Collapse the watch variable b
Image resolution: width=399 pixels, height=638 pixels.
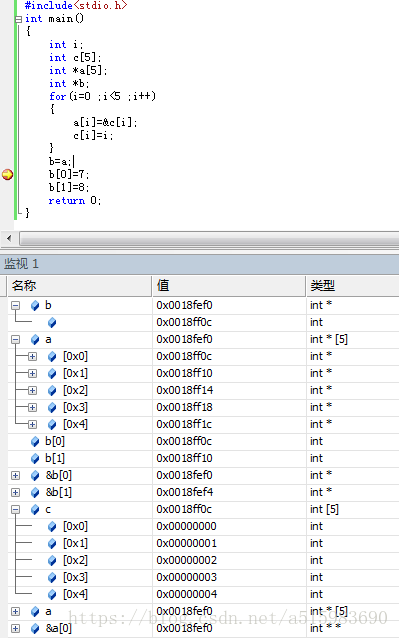pyautogui.click(x=15, y=305)
